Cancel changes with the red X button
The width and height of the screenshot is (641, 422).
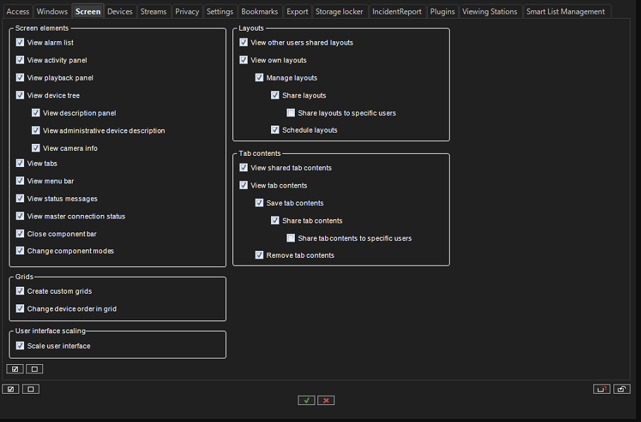click(326, 400)
